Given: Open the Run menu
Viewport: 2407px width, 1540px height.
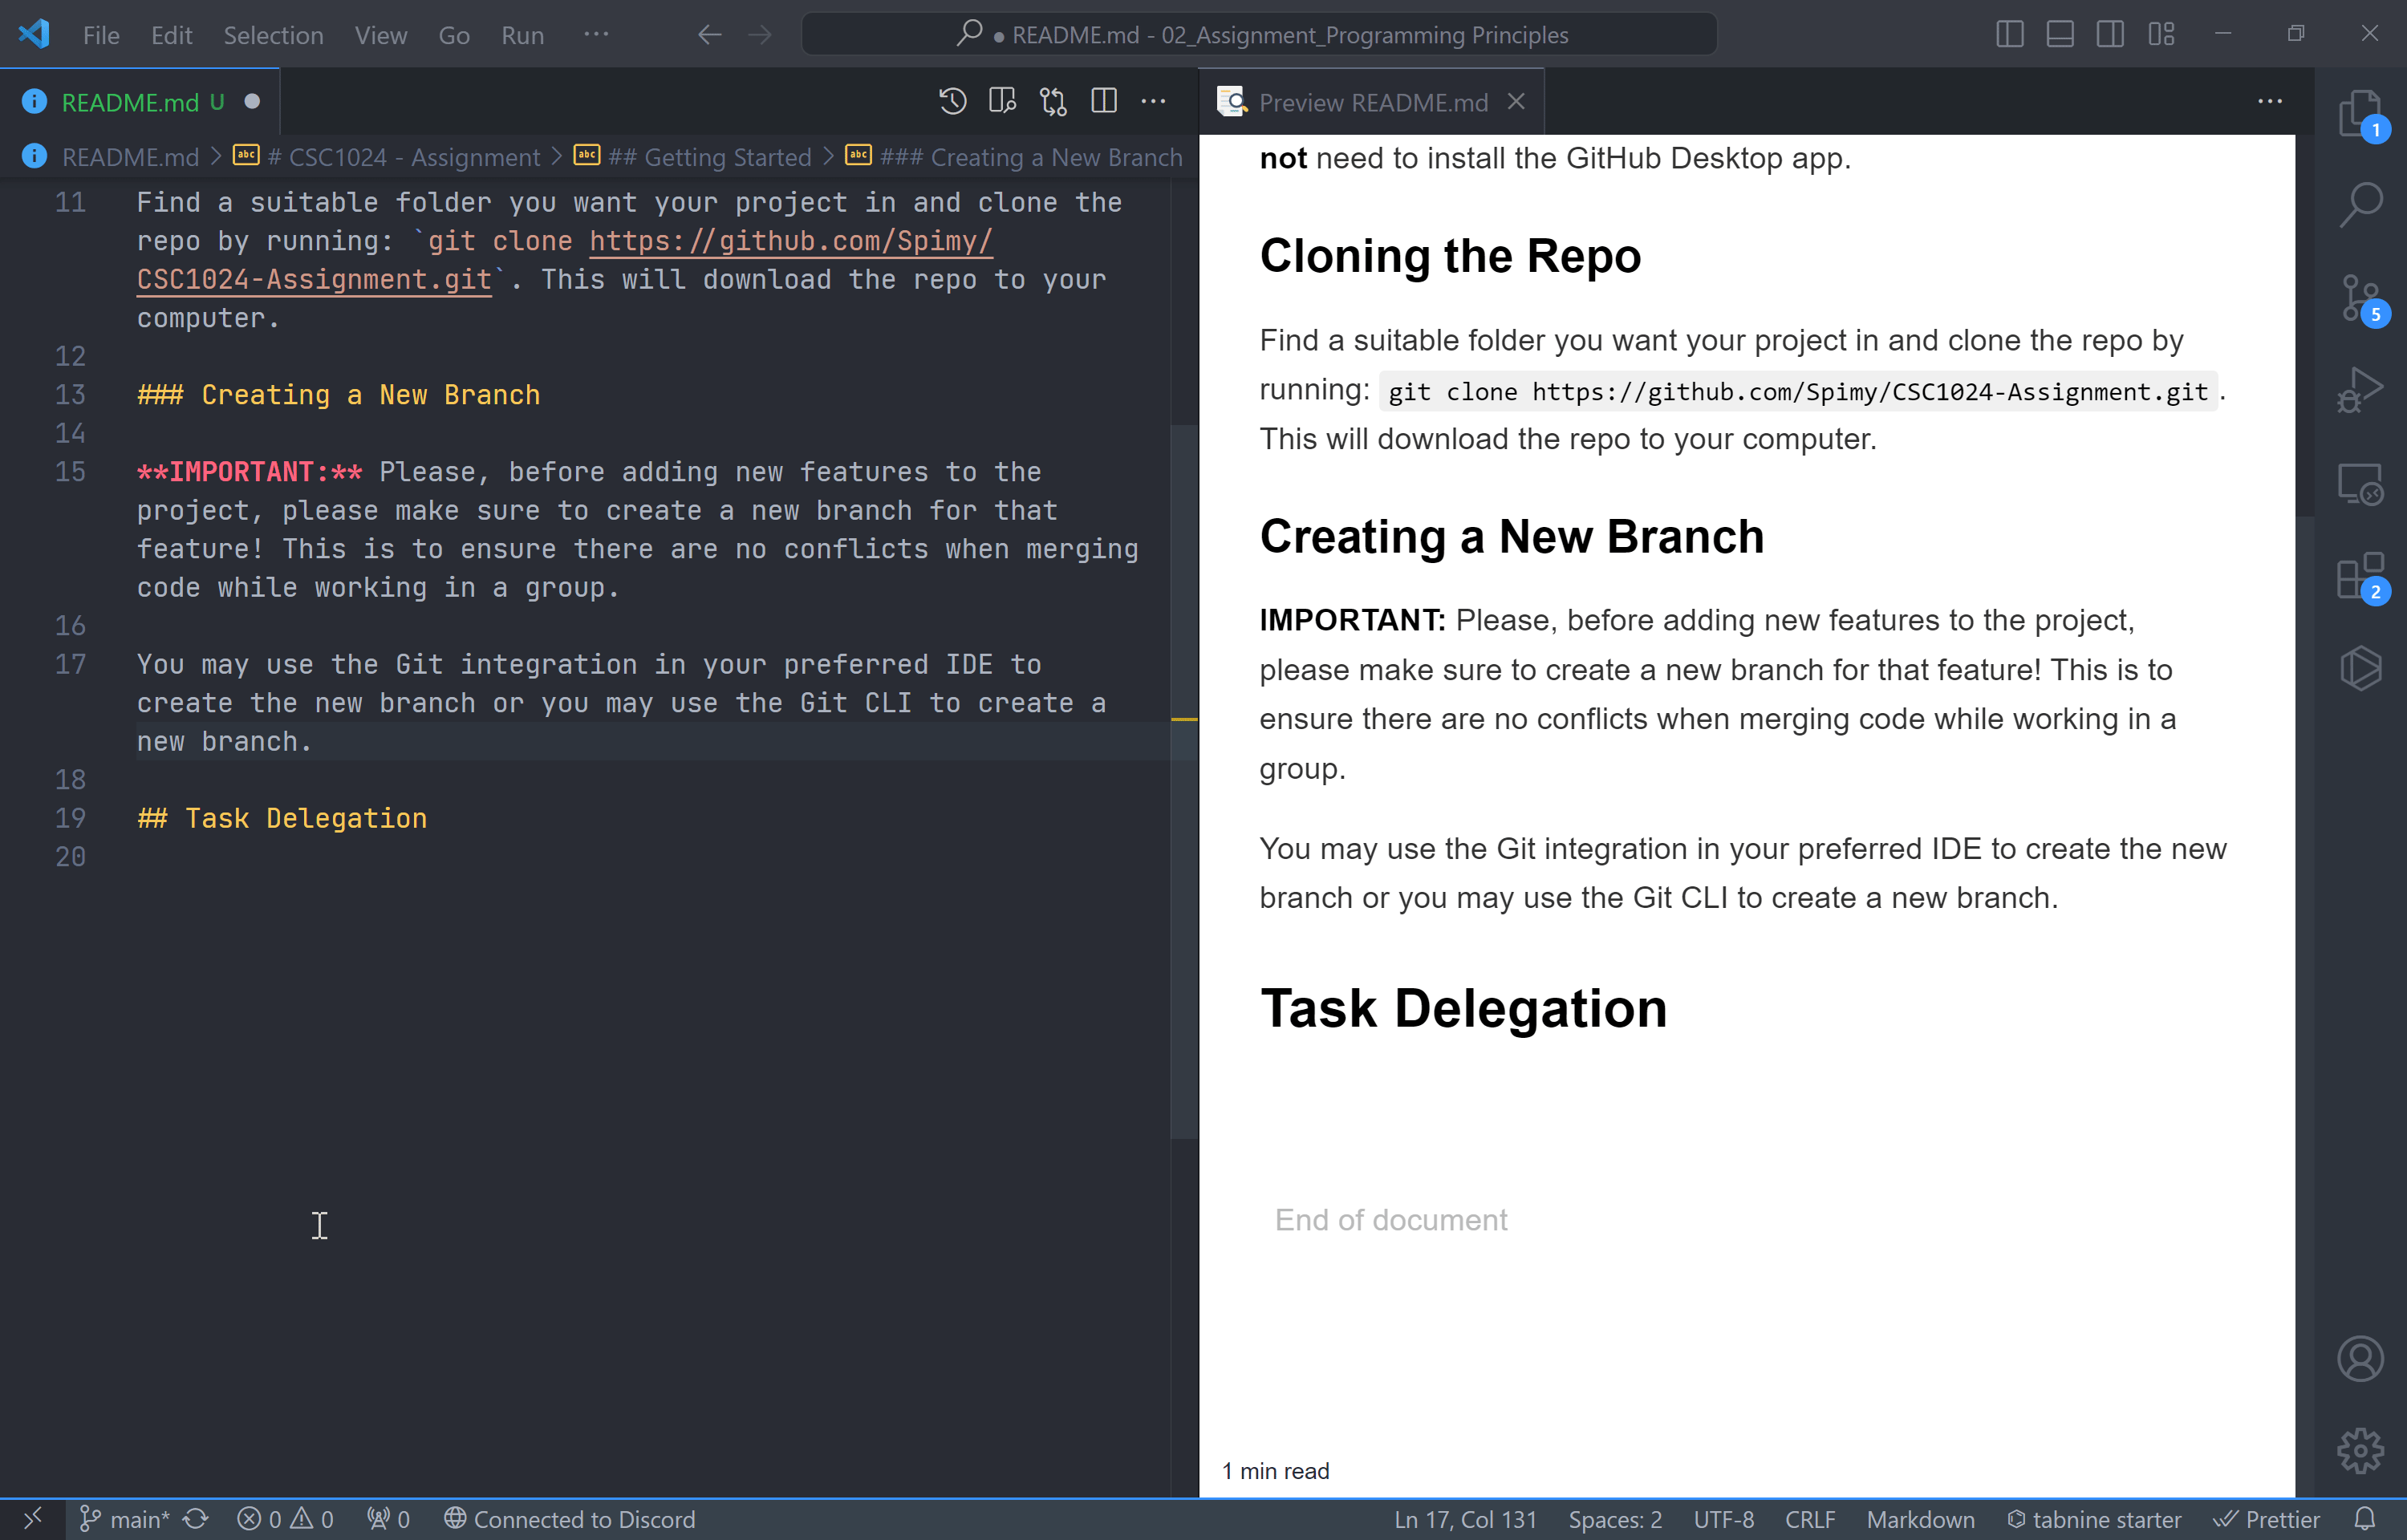Looking at the screenshot, I should [522, 35].
